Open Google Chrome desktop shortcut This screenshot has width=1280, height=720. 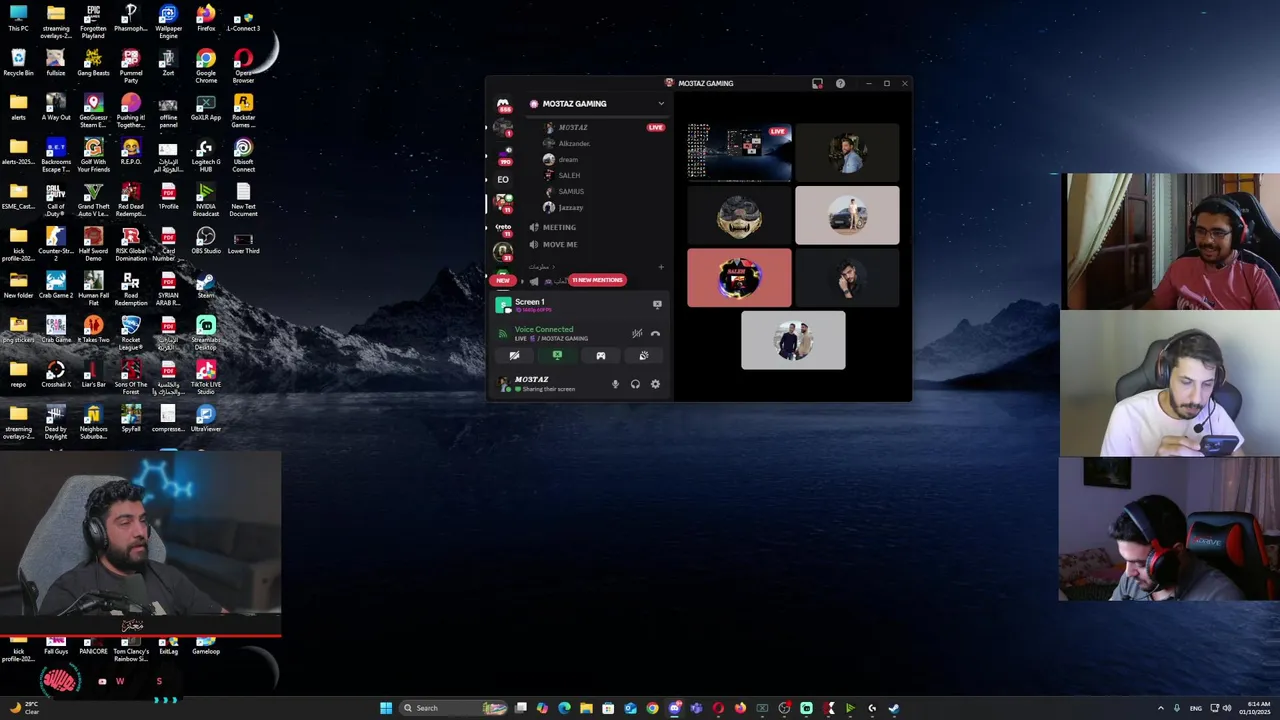(206, 66)
